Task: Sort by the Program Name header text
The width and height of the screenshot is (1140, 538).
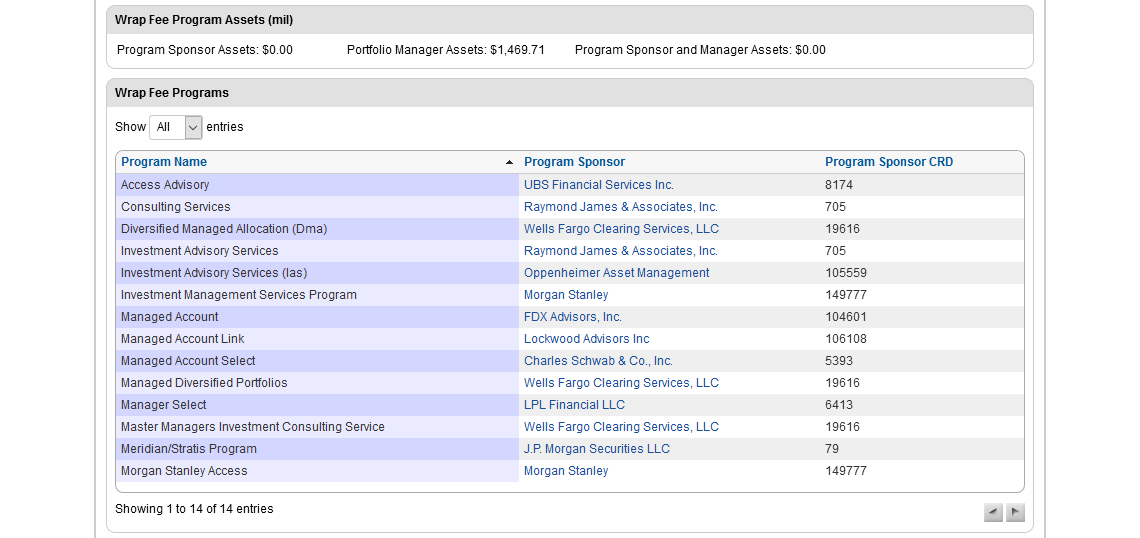Action: (x=164, y=162)
